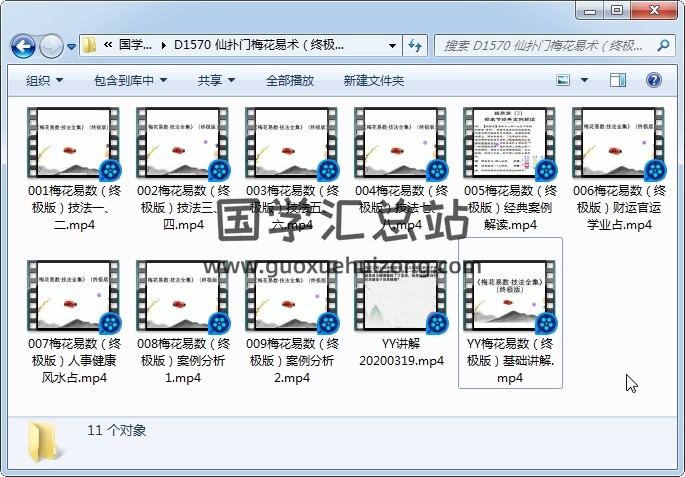Open the help question mark icon
The height and width of the screenshot is (477, 685).
coord(656,80)
